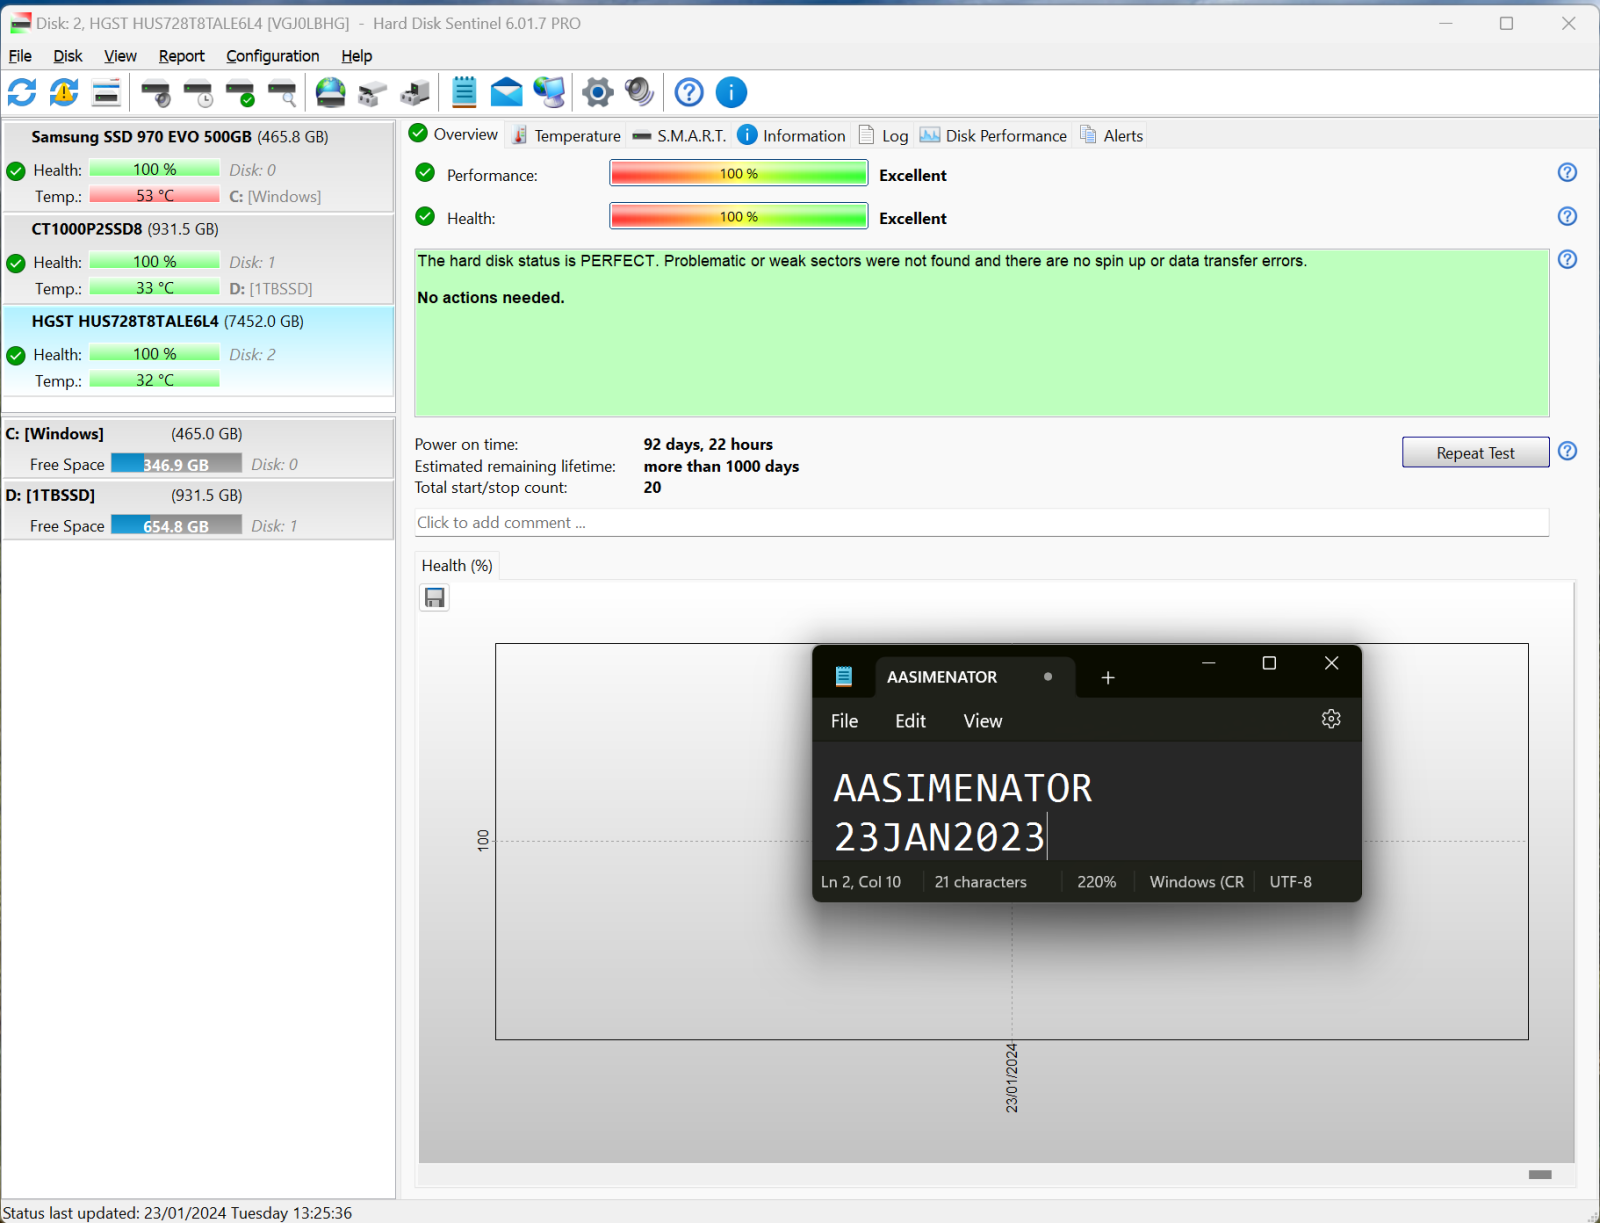Click the disk icon with speaker
1600x1223 pixels.
click(155, 93)
